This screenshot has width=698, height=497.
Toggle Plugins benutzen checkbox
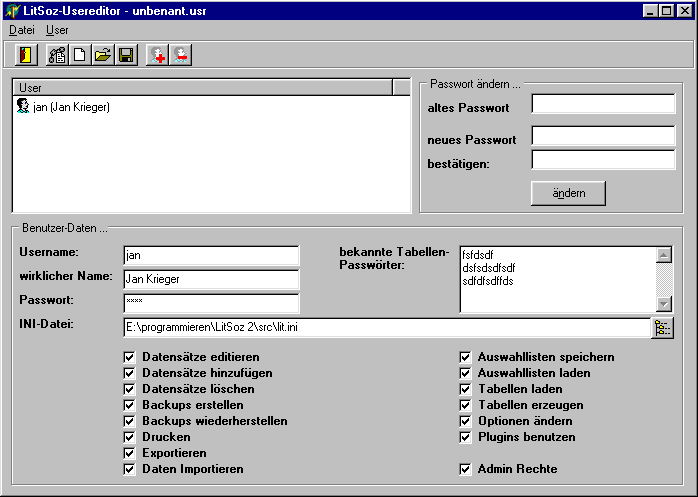(465, 437)
